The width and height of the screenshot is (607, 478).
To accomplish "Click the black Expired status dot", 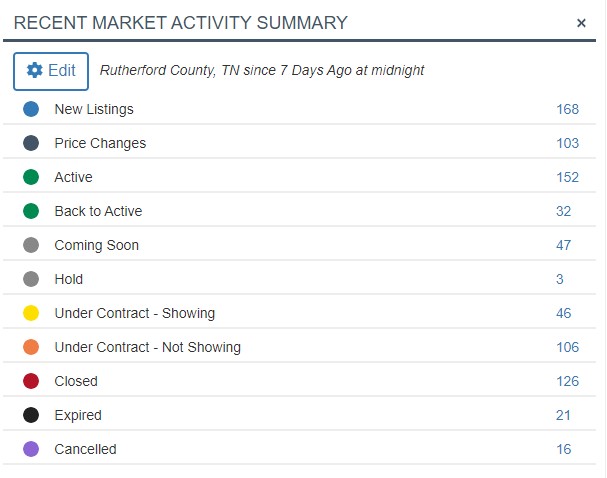I will (x=31, y=415).
